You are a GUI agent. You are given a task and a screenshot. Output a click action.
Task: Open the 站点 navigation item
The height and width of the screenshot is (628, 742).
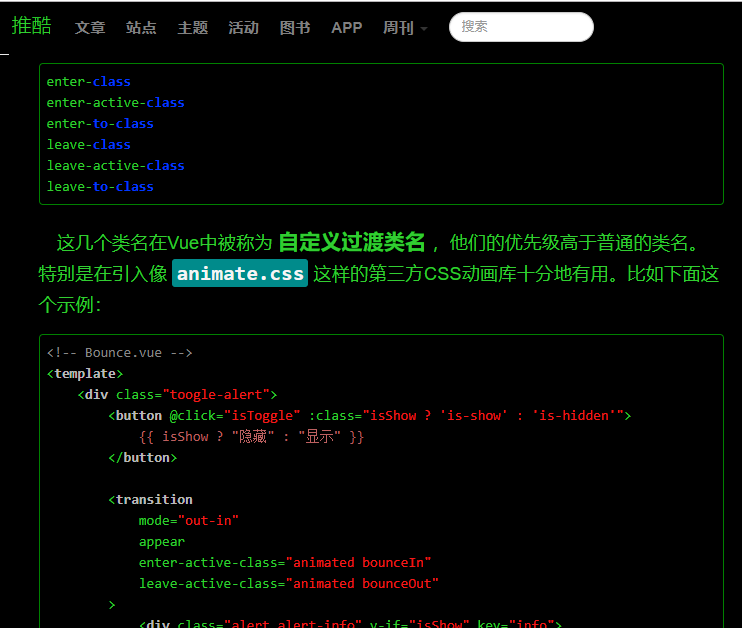141,27
